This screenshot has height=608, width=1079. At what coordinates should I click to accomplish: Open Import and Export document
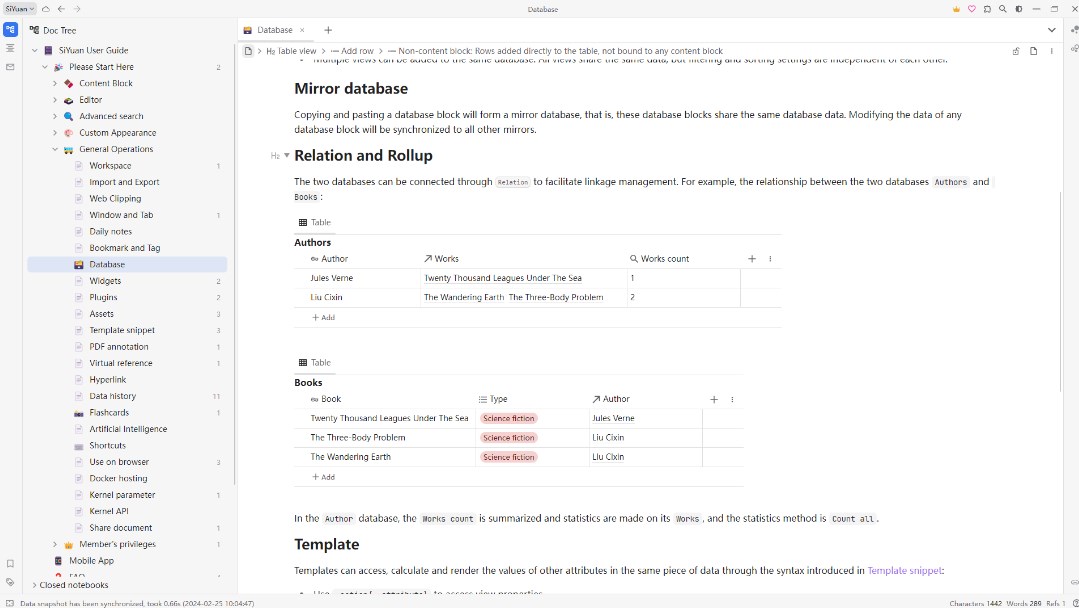(124, 182)
